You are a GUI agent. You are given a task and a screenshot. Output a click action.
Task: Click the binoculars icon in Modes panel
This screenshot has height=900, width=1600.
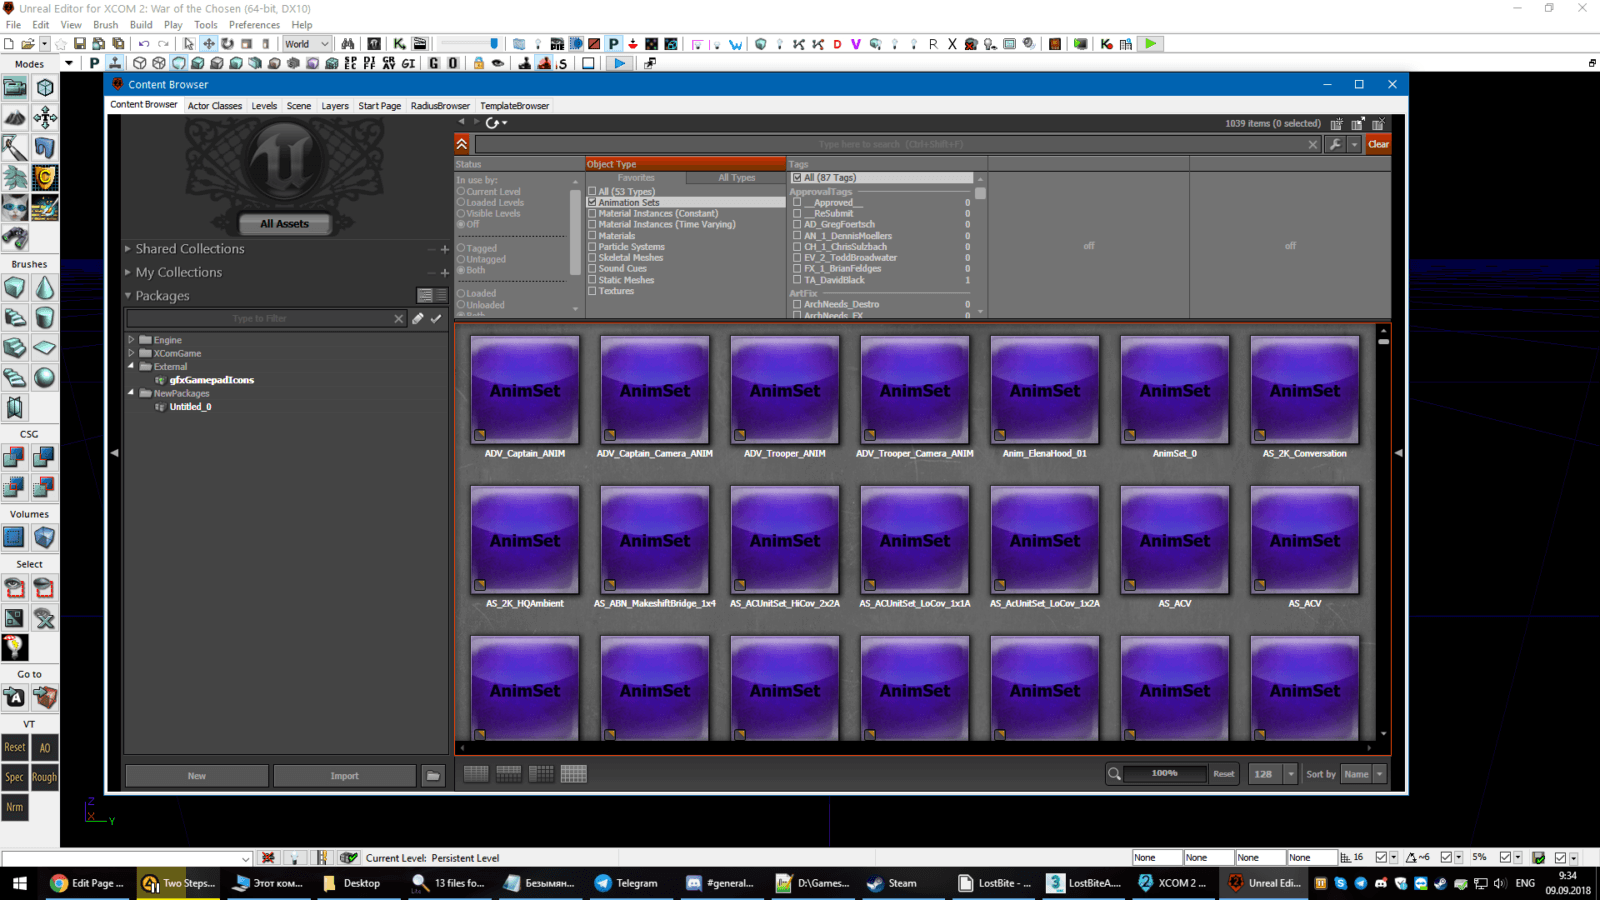coord(15,238)
